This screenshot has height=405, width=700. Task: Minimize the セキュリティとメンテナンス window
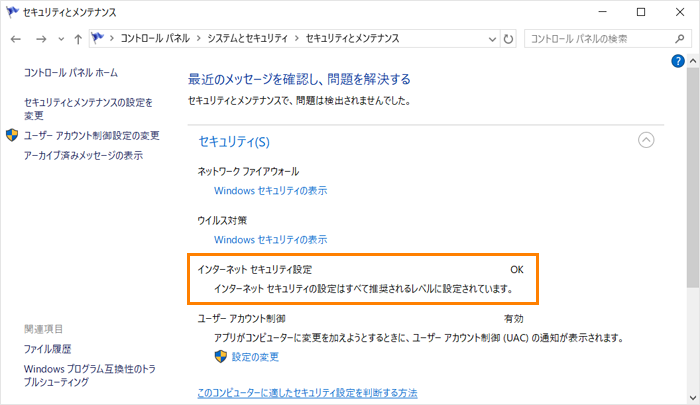[x=603, y=12]
